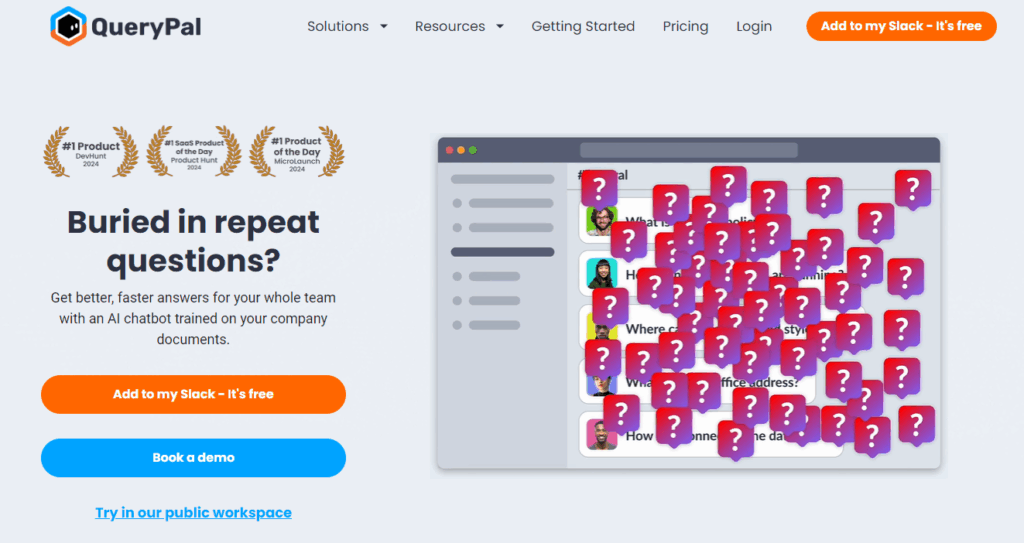Open the Pricing page
1024x543 pixels.
tap(685, 27)
